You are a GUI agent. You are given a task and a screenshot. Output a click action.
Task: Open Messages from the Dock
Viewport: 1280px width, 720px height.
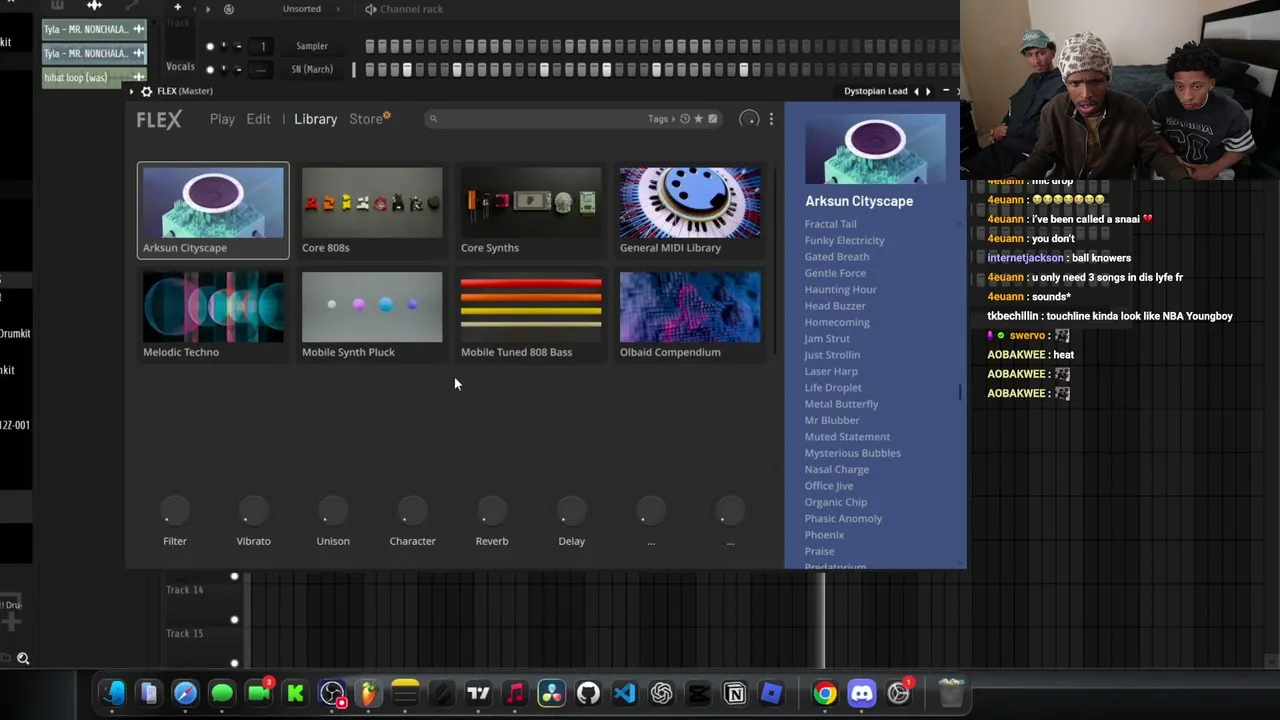click(222, 693)
